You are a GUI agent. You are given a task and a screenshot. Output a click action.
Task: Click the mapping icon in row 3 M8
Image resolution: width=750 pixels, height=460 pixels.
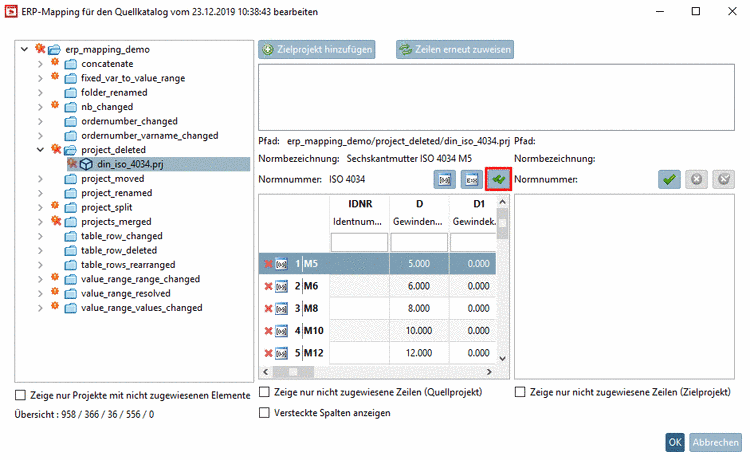coord(281,309)
